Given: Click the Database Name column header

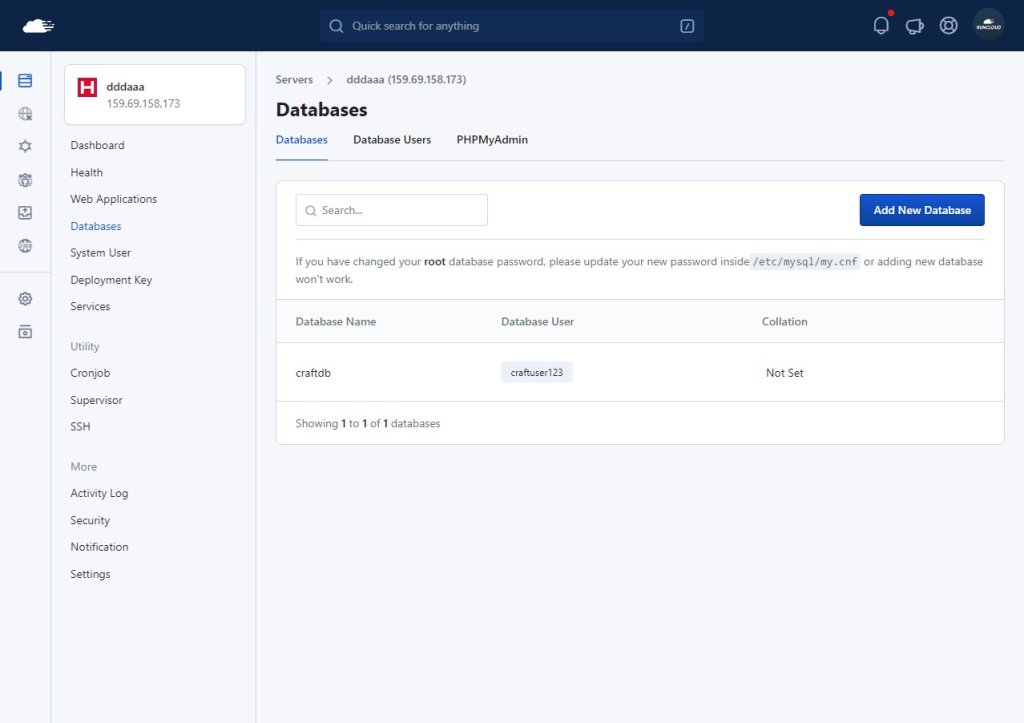Looking at the screenshot, I should coord(336,321).
